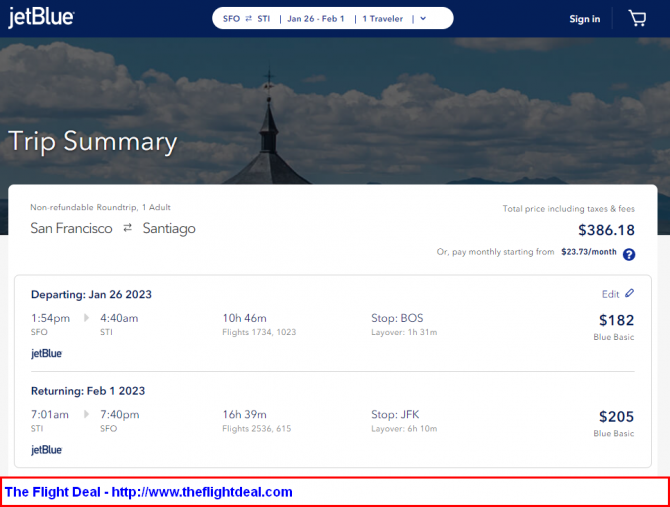Click Layover: 1h 31m text
Viewport: 670px width, 507px height.
coord(404,332)
